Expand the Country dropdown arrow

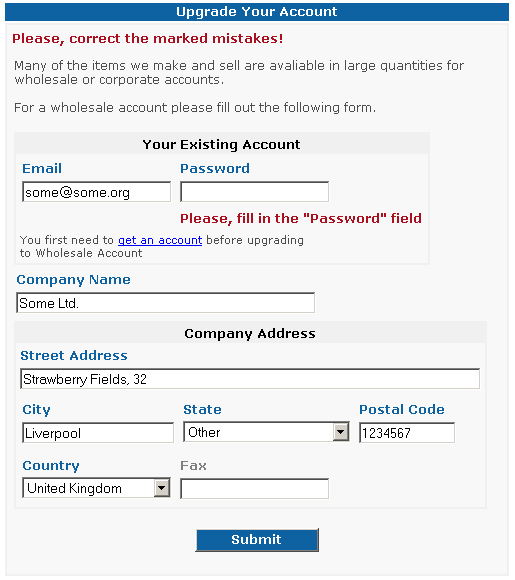pyautogui.click(x=161, y=488)
